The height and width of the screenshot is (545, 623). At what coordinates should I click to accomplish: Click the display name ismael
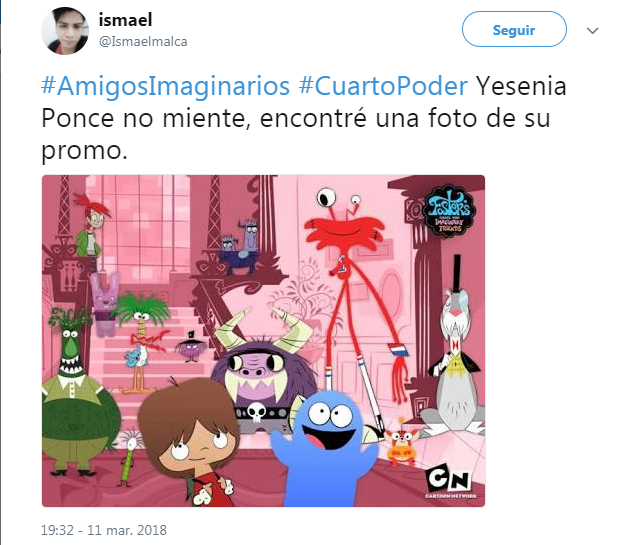tap(125, 19)
